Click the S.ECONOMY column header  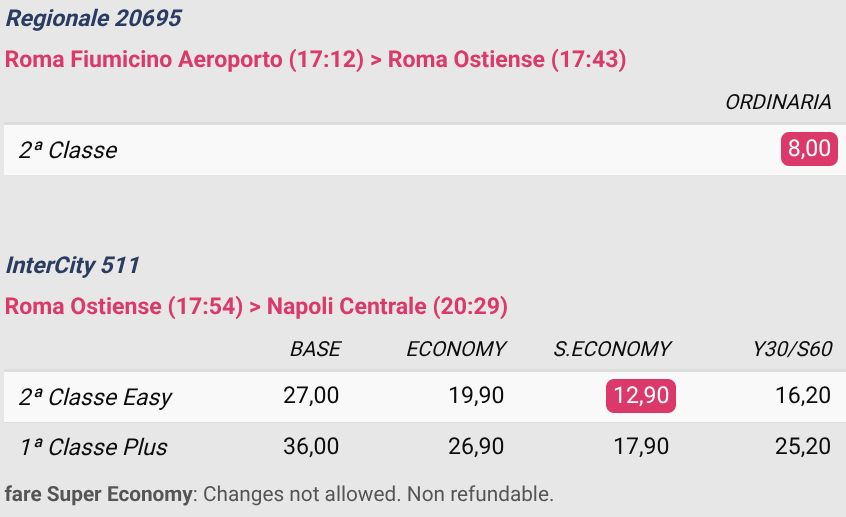point(612,349)
